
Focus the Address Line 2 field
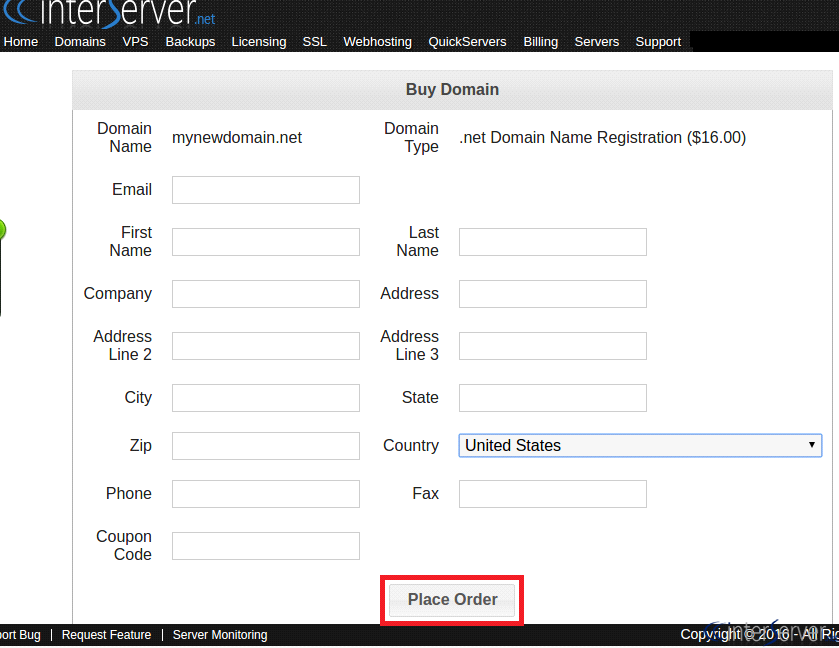(x=266, y=346)
